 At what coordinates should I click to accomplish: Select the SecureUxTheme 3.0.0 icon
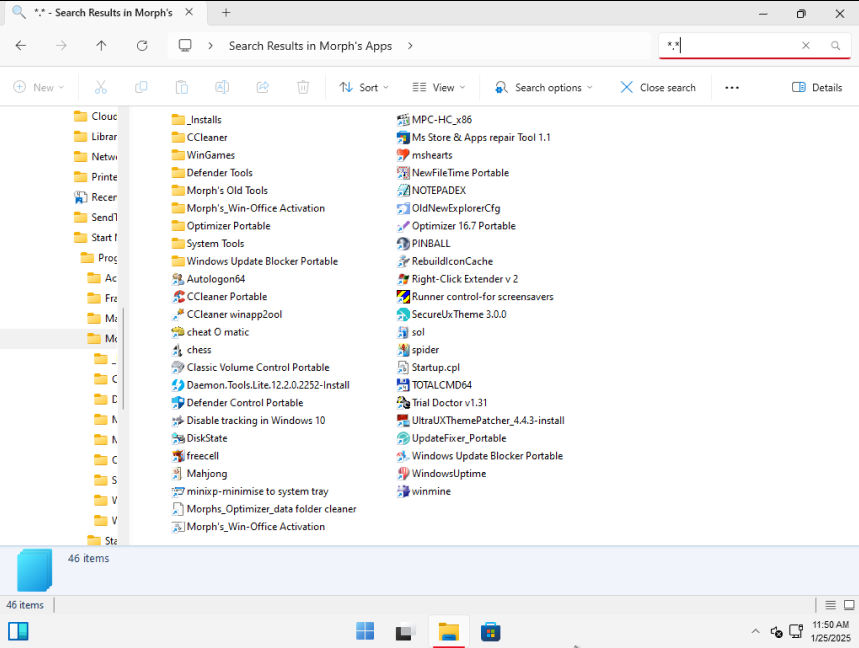pyautogui.click(x=403, y=314)
